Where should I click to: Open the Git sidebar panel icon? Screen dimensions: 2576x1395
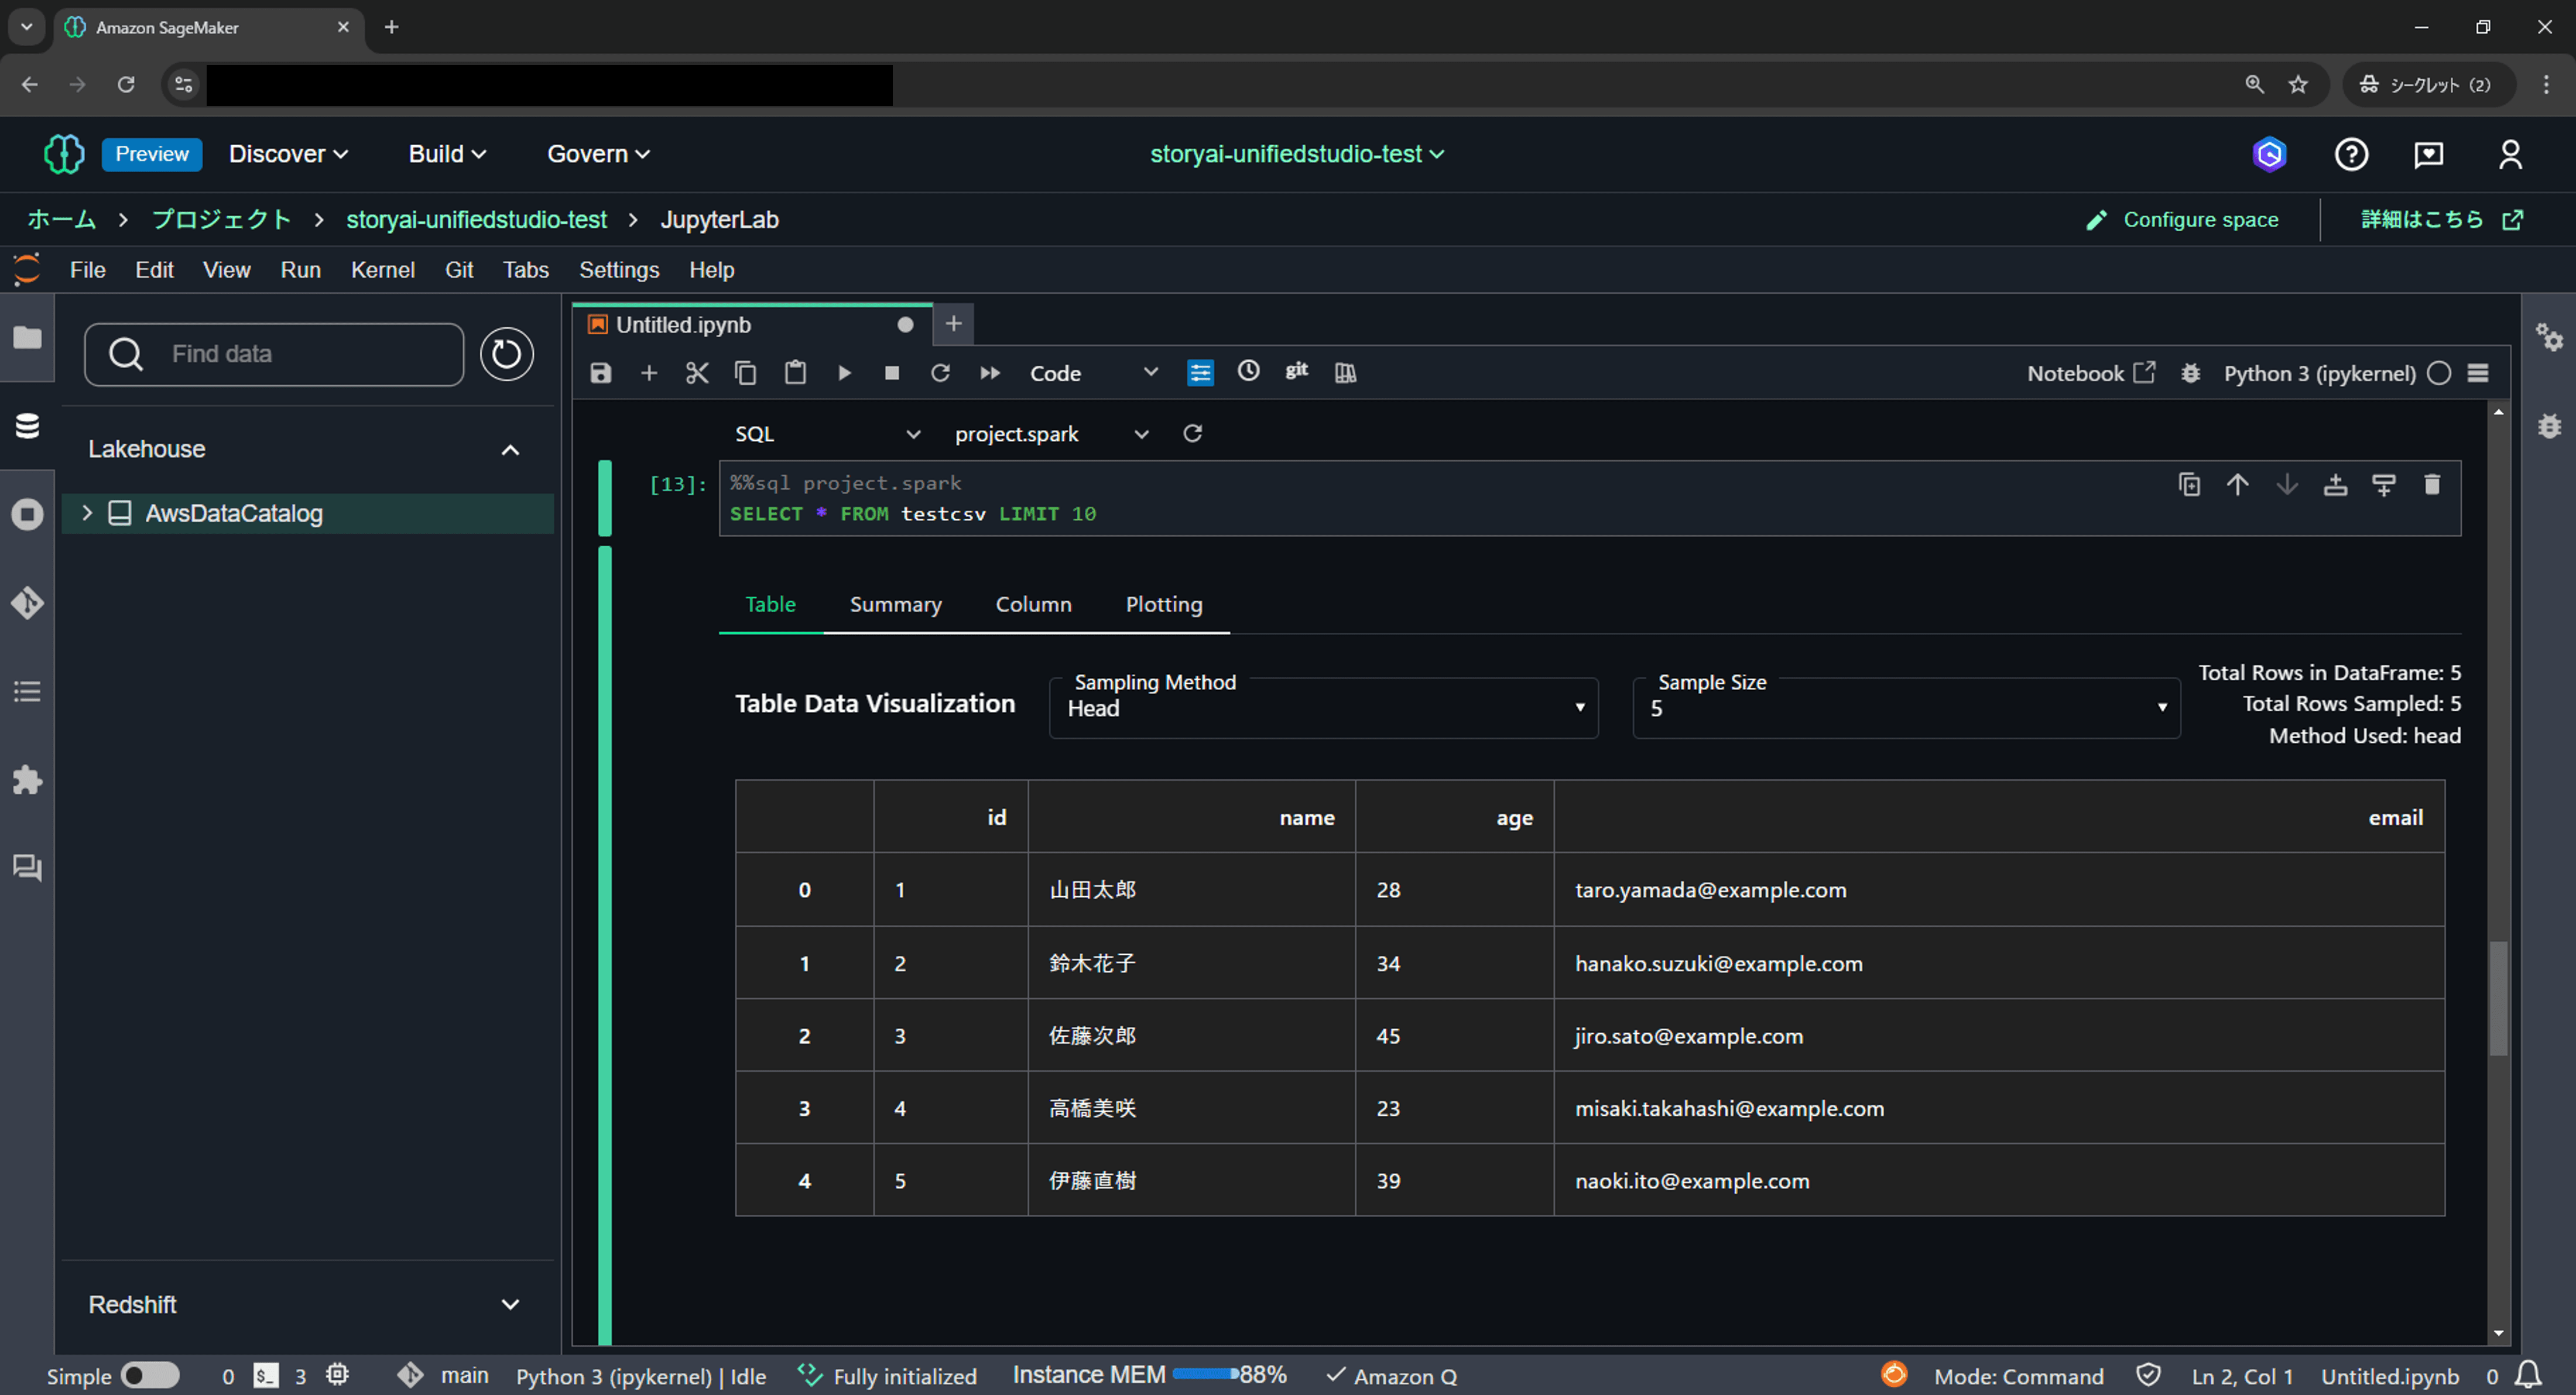[27, 602]
